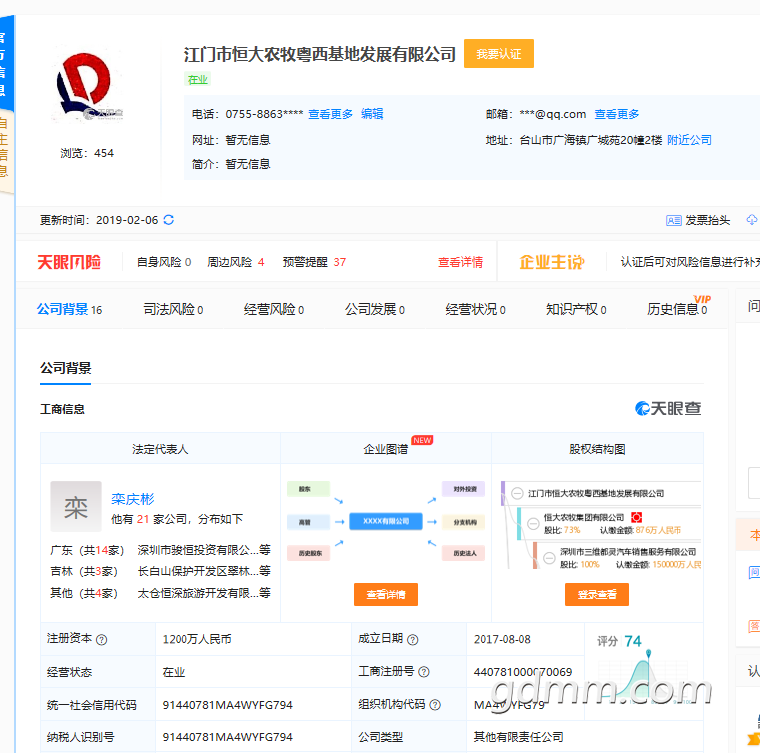The image size is (760, 753).
Task: Switch to the 经营风险 tab
Action: [274, 309]
